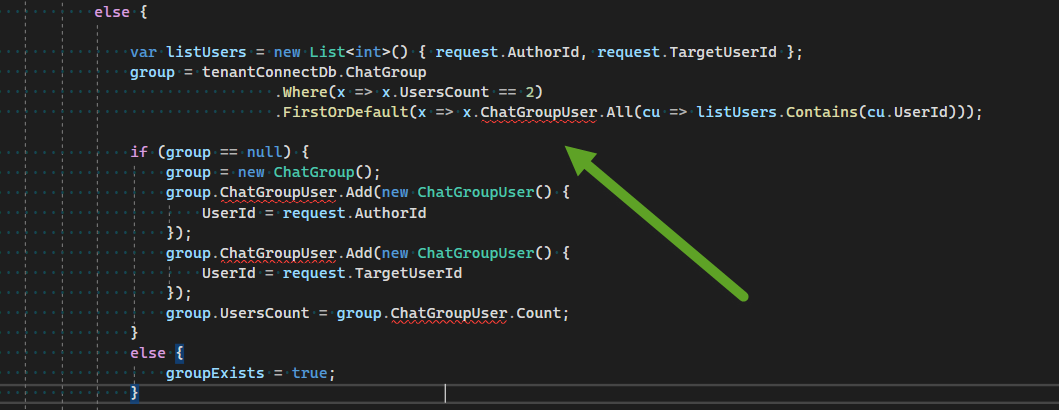This screenshot has width=1059, height=410.
Task: Click 'else' keyword above the listUsers declaration
Action: (x=112, y=12)
